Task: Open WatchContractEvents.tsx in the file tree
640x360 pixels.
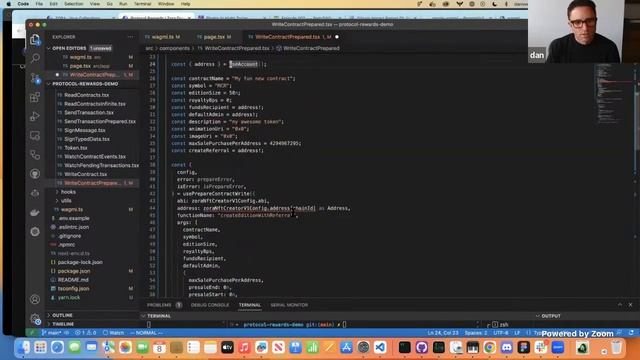Action: pyautogui.click(x=95, y=157)
